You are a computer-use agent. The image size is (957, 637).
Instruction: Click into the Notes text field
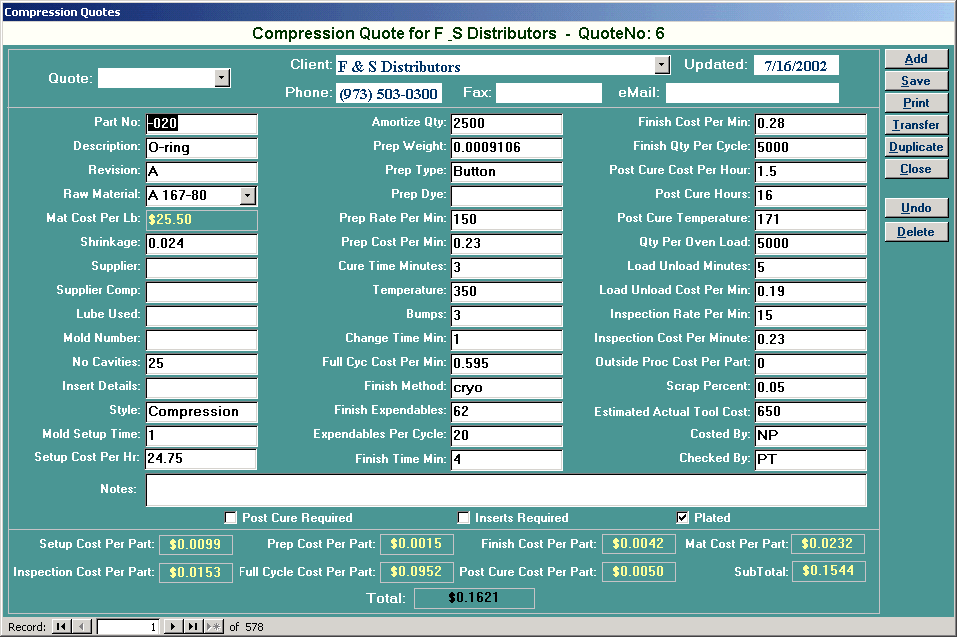tap(505, 490)
